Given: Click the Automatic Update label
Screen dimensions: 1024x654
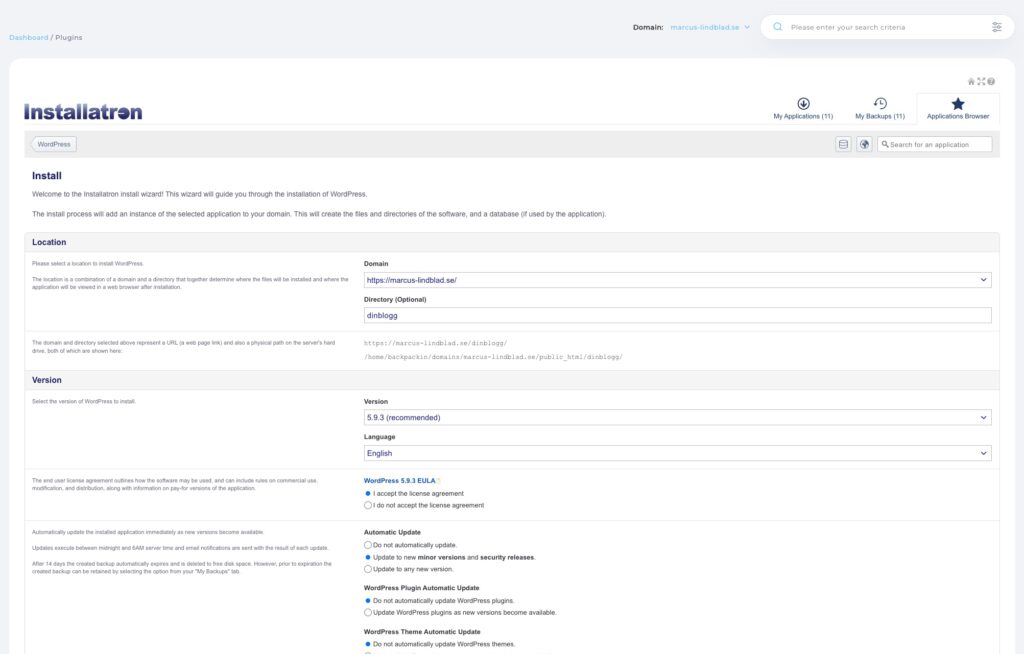Looking at the screenshot, I should pyautogui.click(x=392, y=532).
